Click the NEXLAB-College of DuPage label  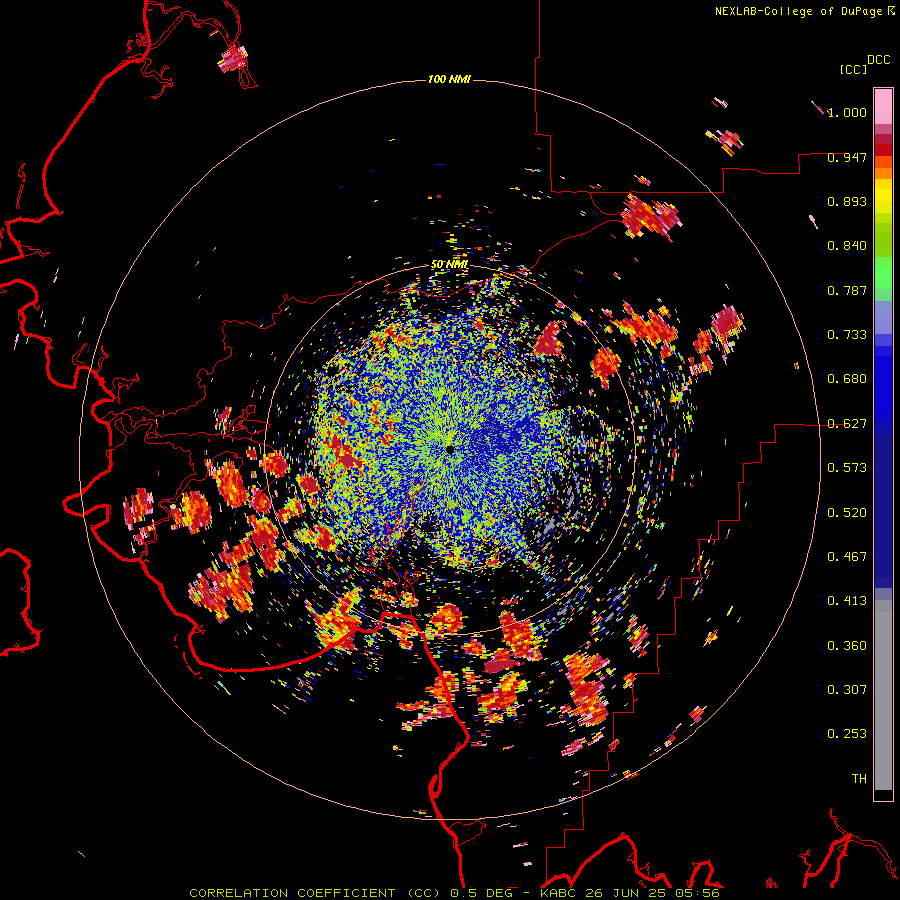(x=799, y=11)
